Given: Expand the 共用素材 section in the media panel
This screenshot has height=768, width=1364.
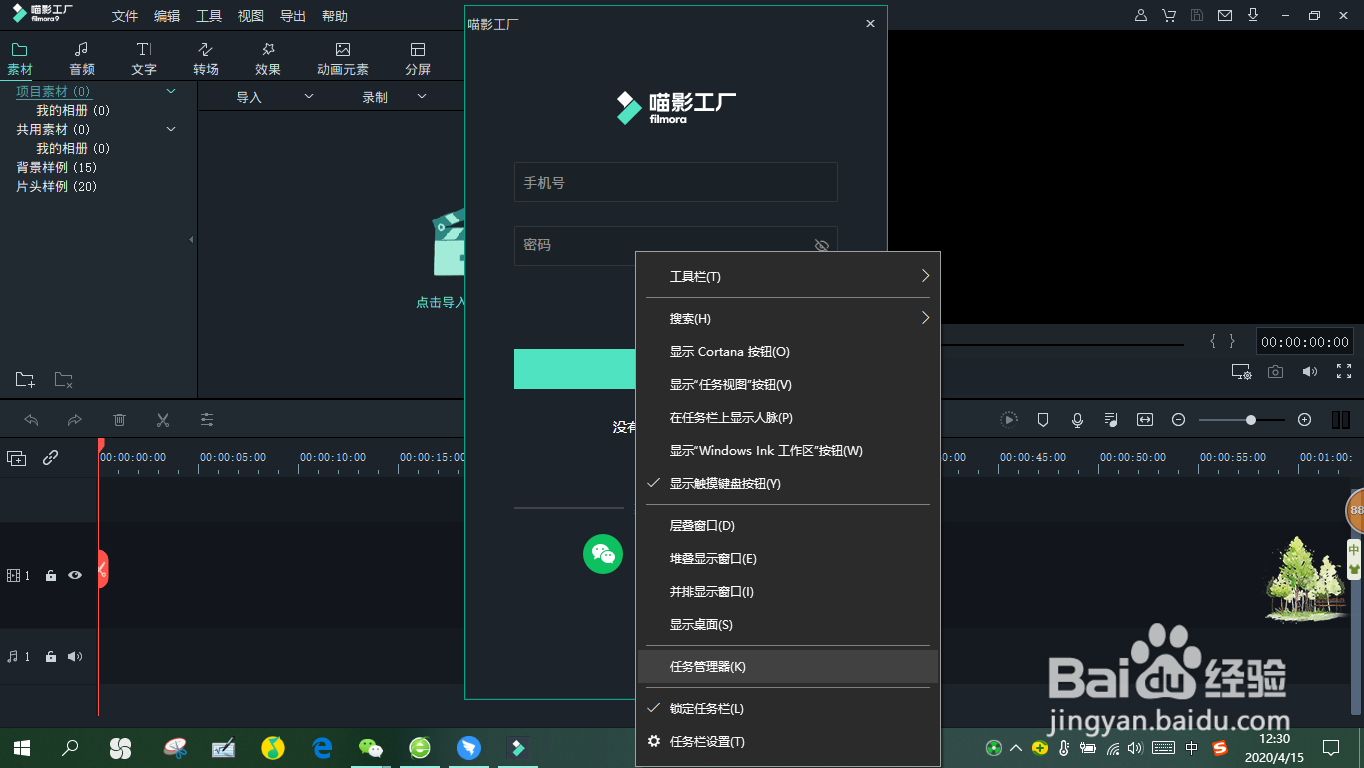Looking at the screenshot, I should coord(170,129).
